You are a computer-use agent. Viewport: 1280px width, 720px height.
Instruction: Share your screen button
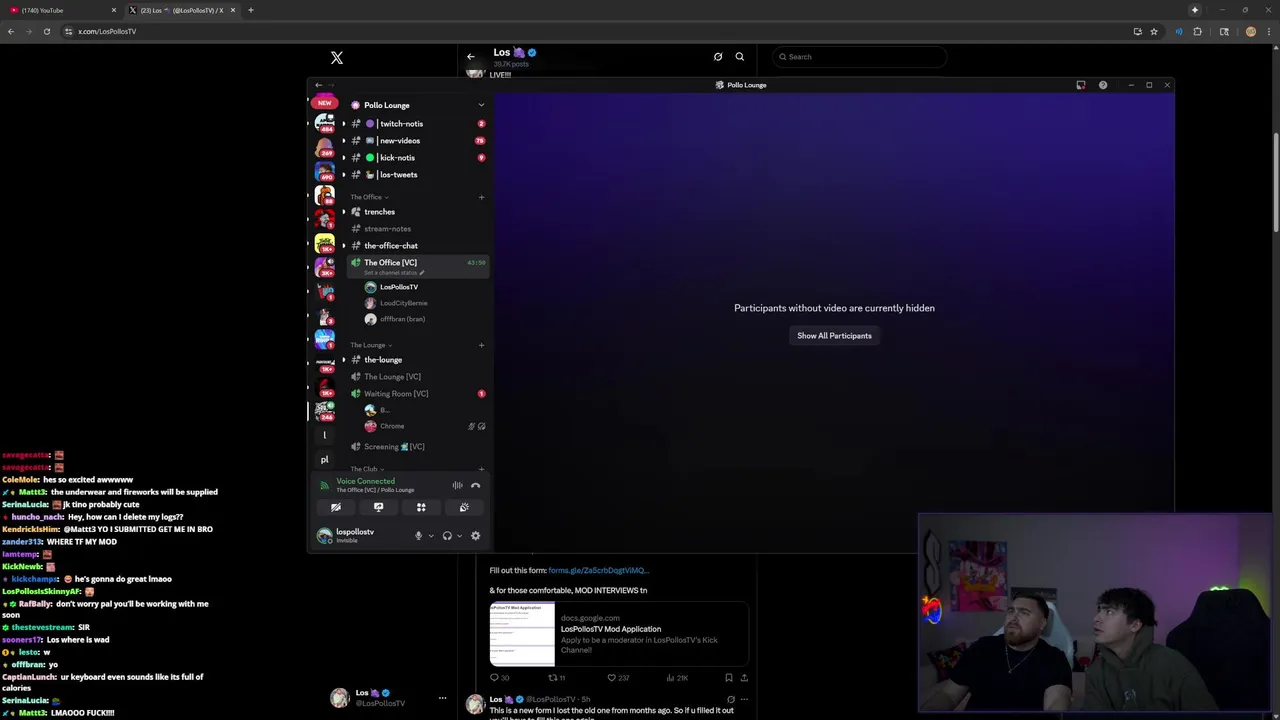378,508
